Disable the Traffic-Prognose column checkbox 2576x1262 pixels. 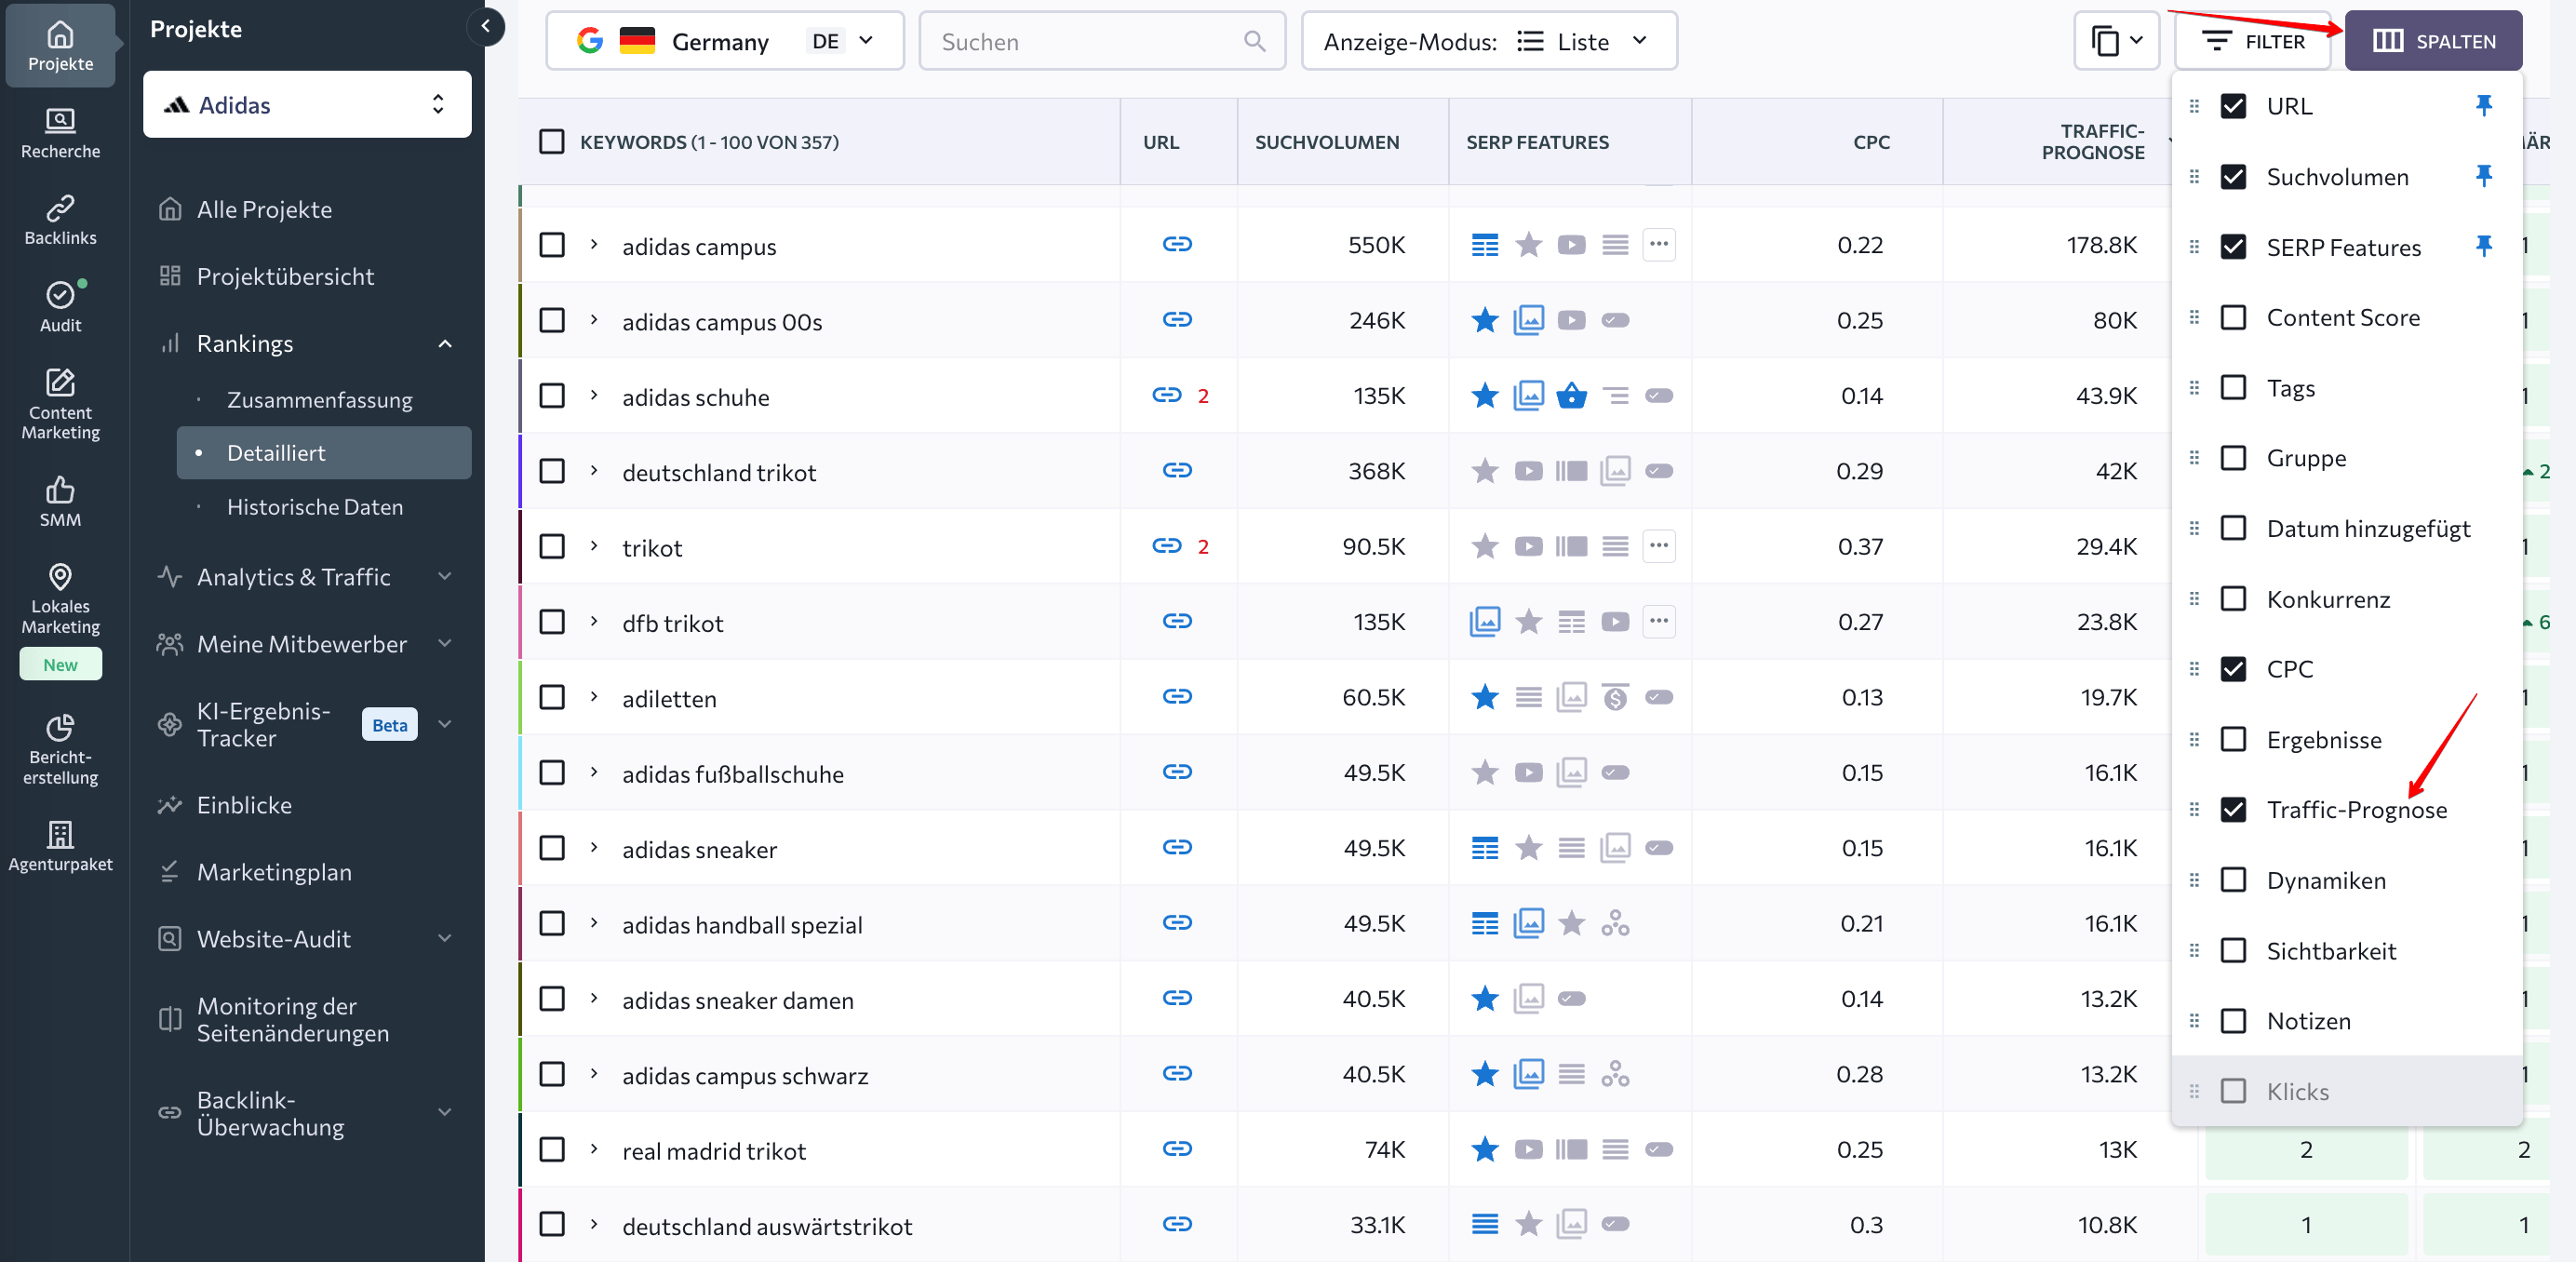click(2234, 810)
